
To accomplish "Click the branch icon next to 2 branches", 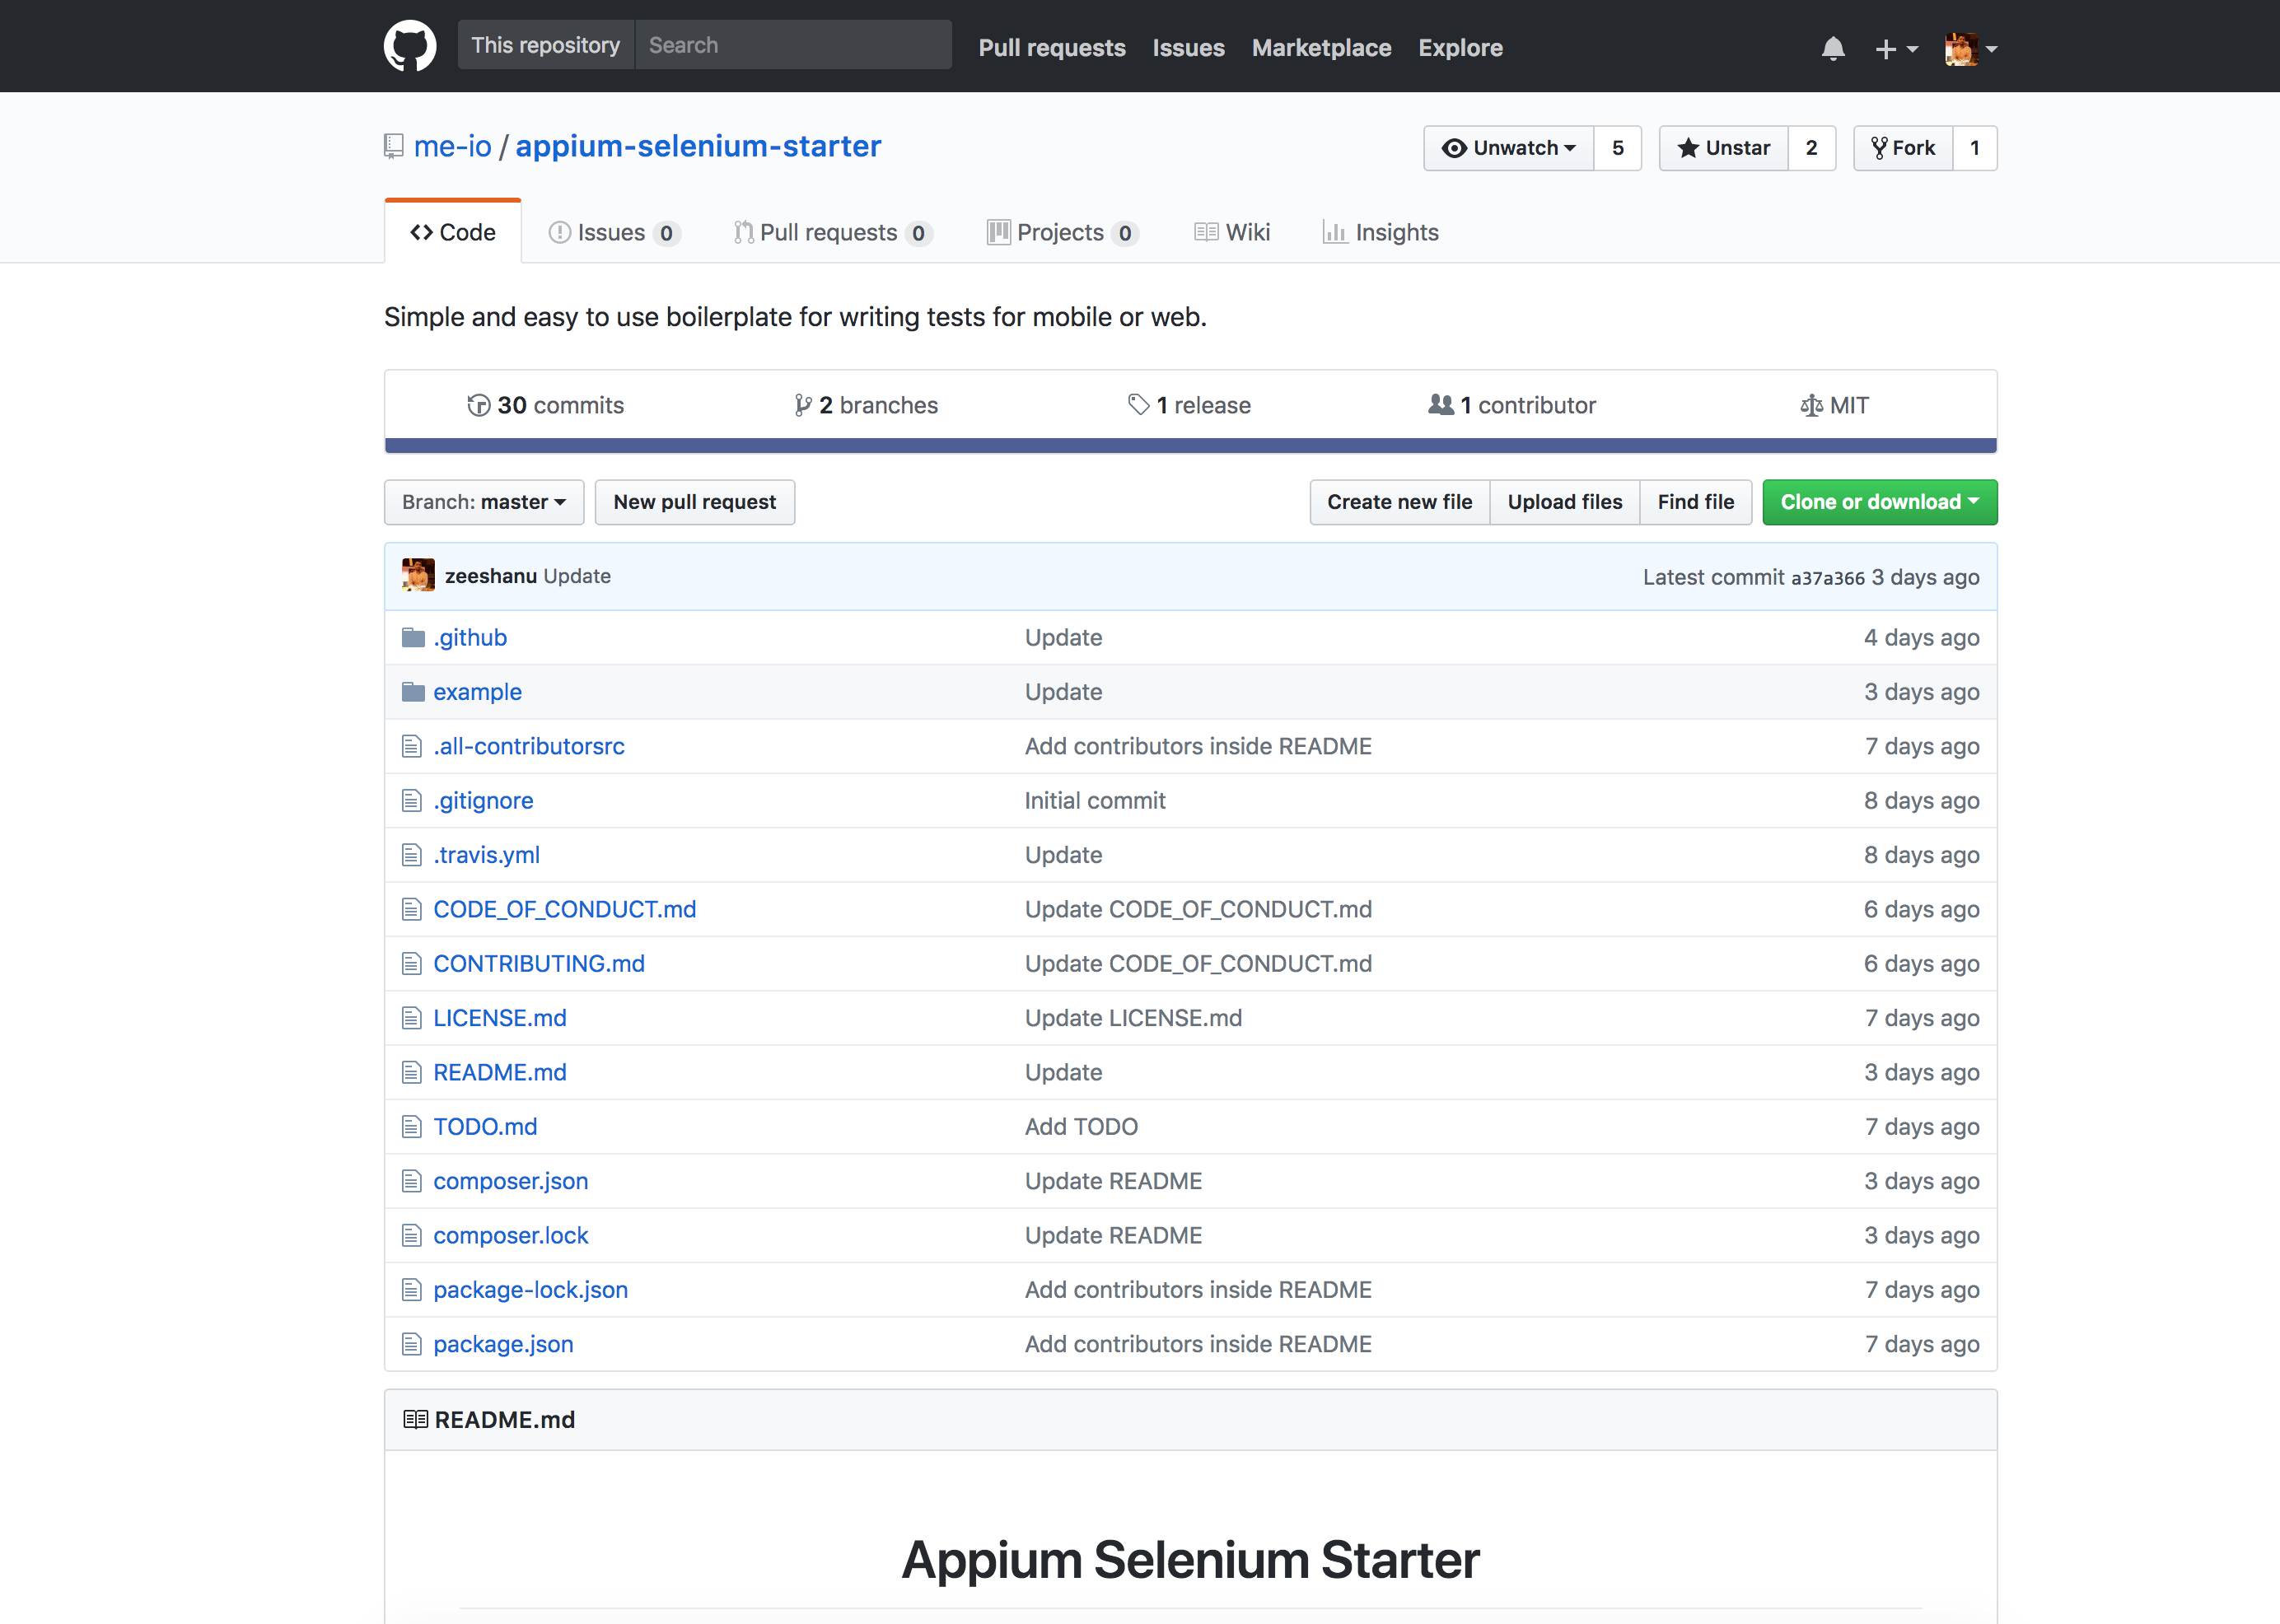I will click(x=803, y=405).
